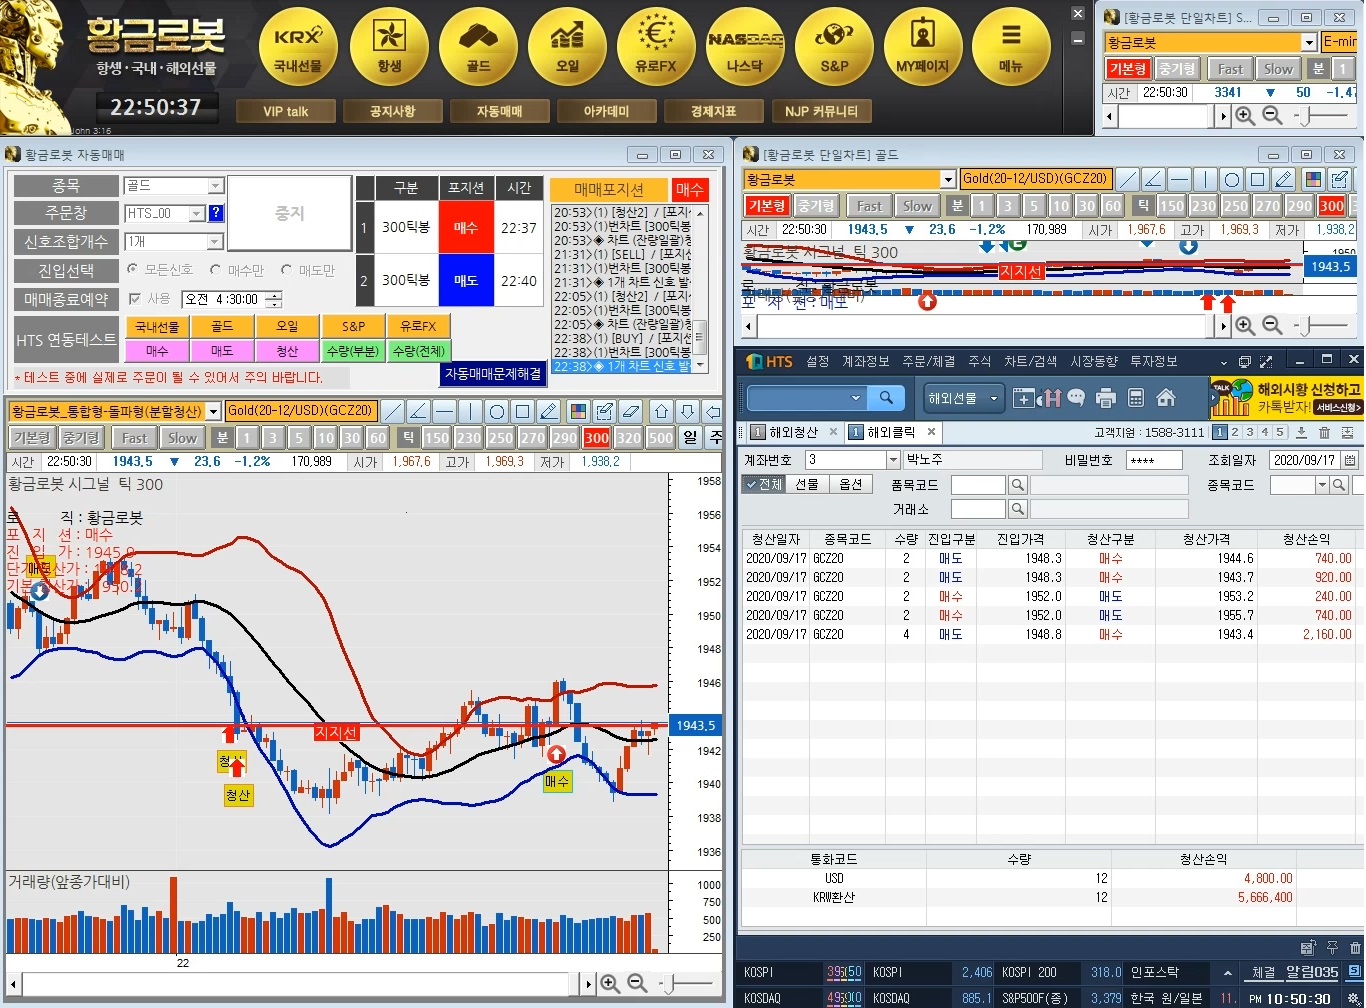Screen dimensions: 1366x1008
Task: Select angle line tool in bottom chart toolbar
Action: tap(419, 411)
